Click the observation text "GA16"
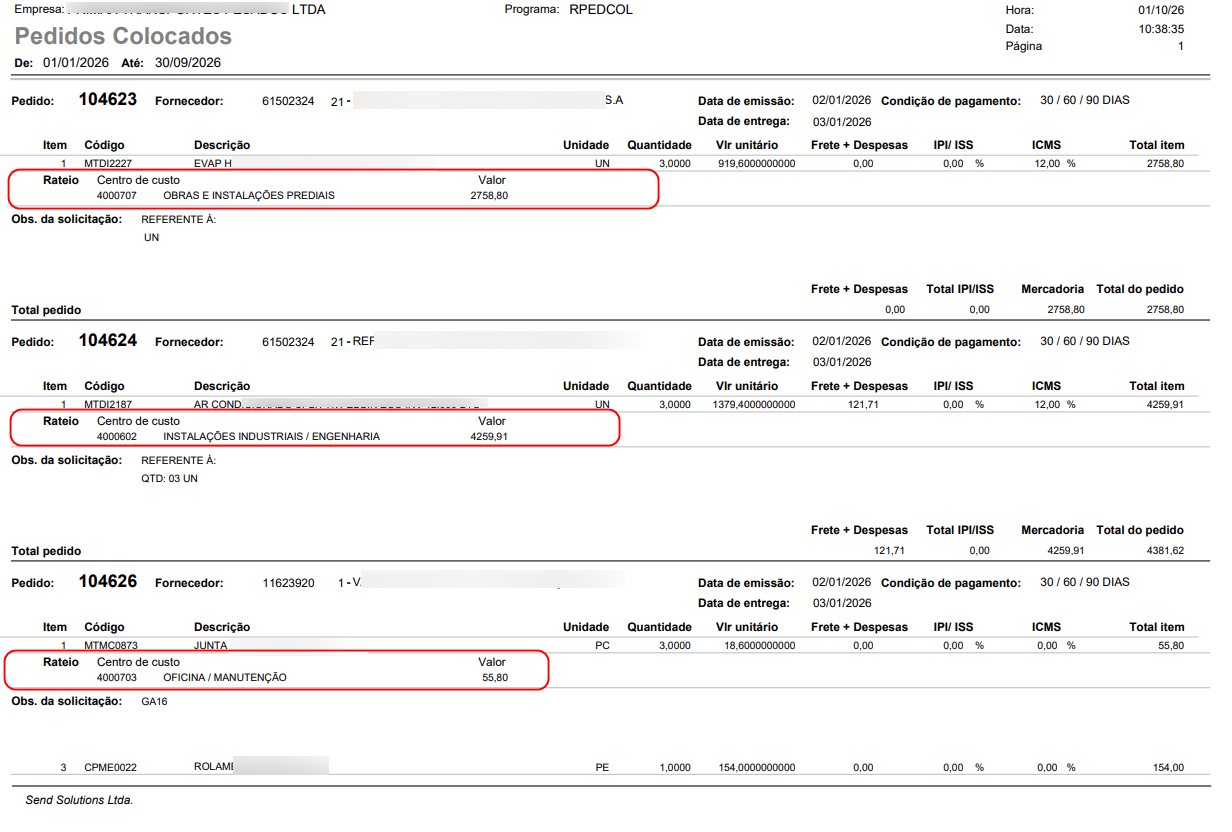The width and height of the screenshot is (1232, 832). pyautogui.click(x=155, y=701)
